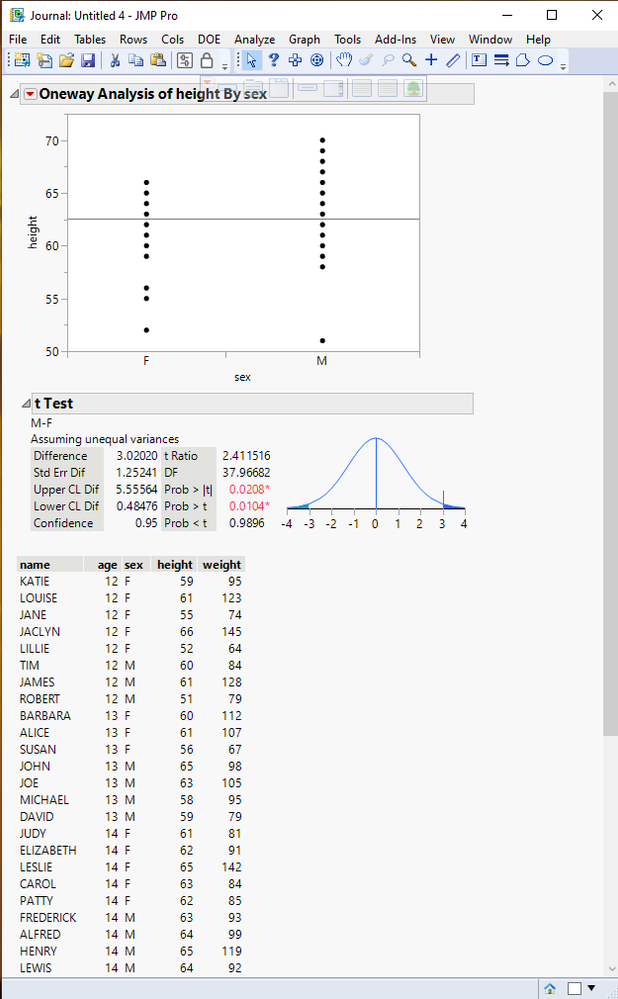Click the vertical scrollbar down arrow
Image resolution: width=618 pixels, height=999 pixels.
[x=611, y=970]
